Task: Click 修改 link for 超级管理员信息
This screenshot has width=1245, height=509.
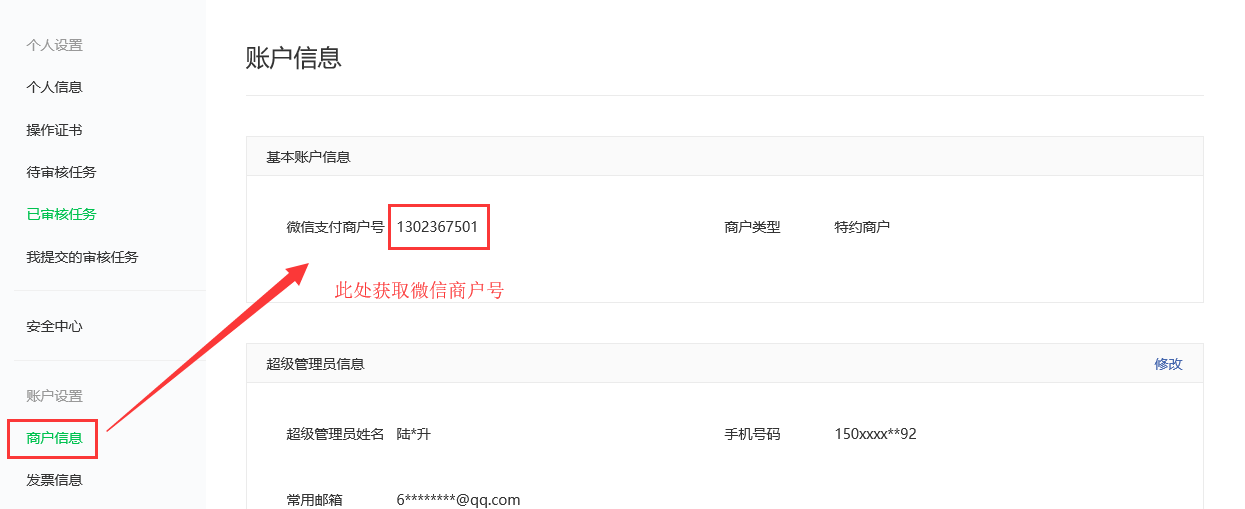Action: [1168, 364]
